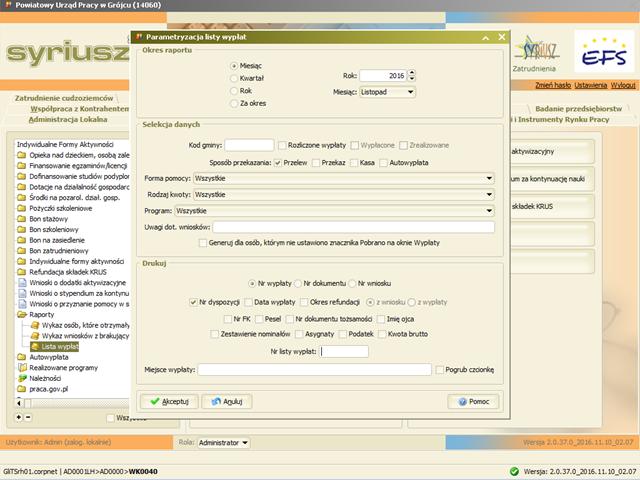Image resolution: width=640 pixels, height=480 pixels.
Task: Open the Zatrudnienie cudzoziemców tab
Action: 64,98
